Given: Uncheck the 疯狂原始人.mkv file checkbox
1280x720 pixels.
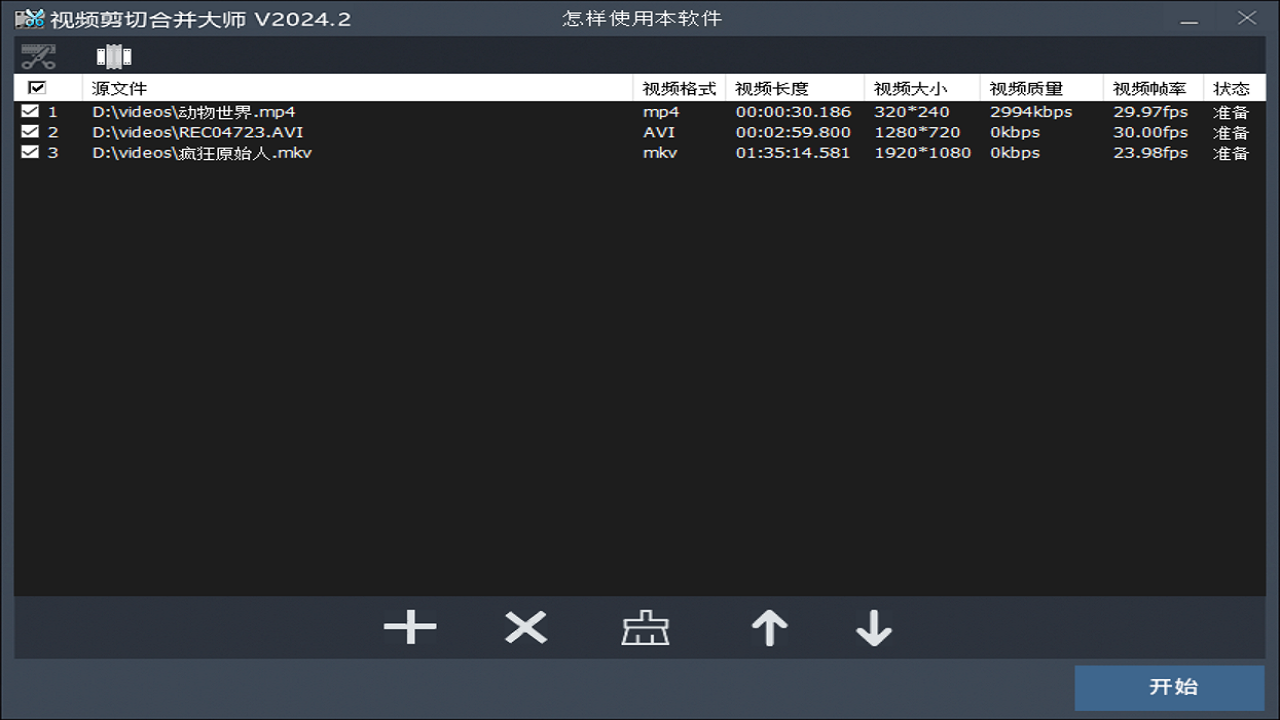Looking at the screenshot, I should point(30,152).
